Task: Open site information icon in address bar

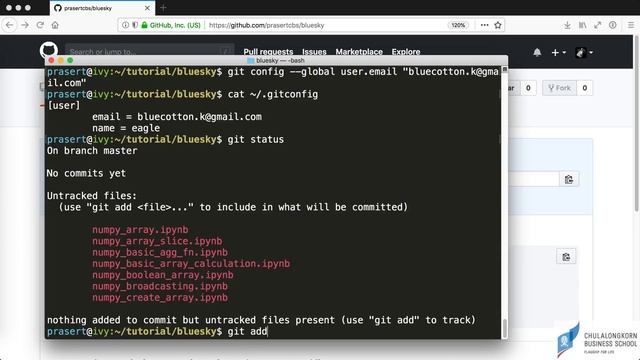Action: tap(125, 25)
